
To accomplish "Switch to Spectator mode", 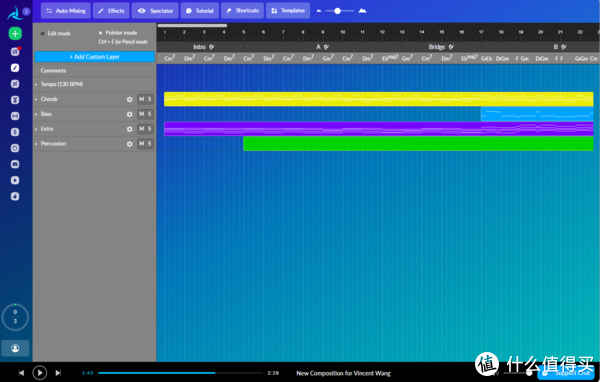I will coord(155,11).
